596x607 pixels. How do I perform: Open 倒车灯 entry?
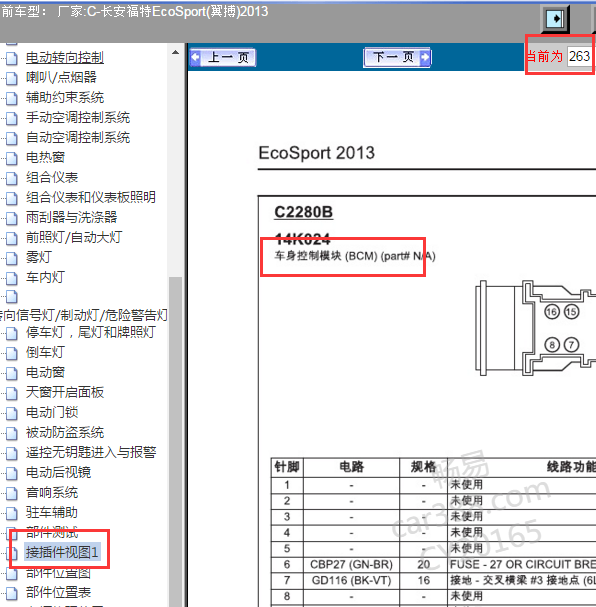pyautogui.click(x=45, y=352)
